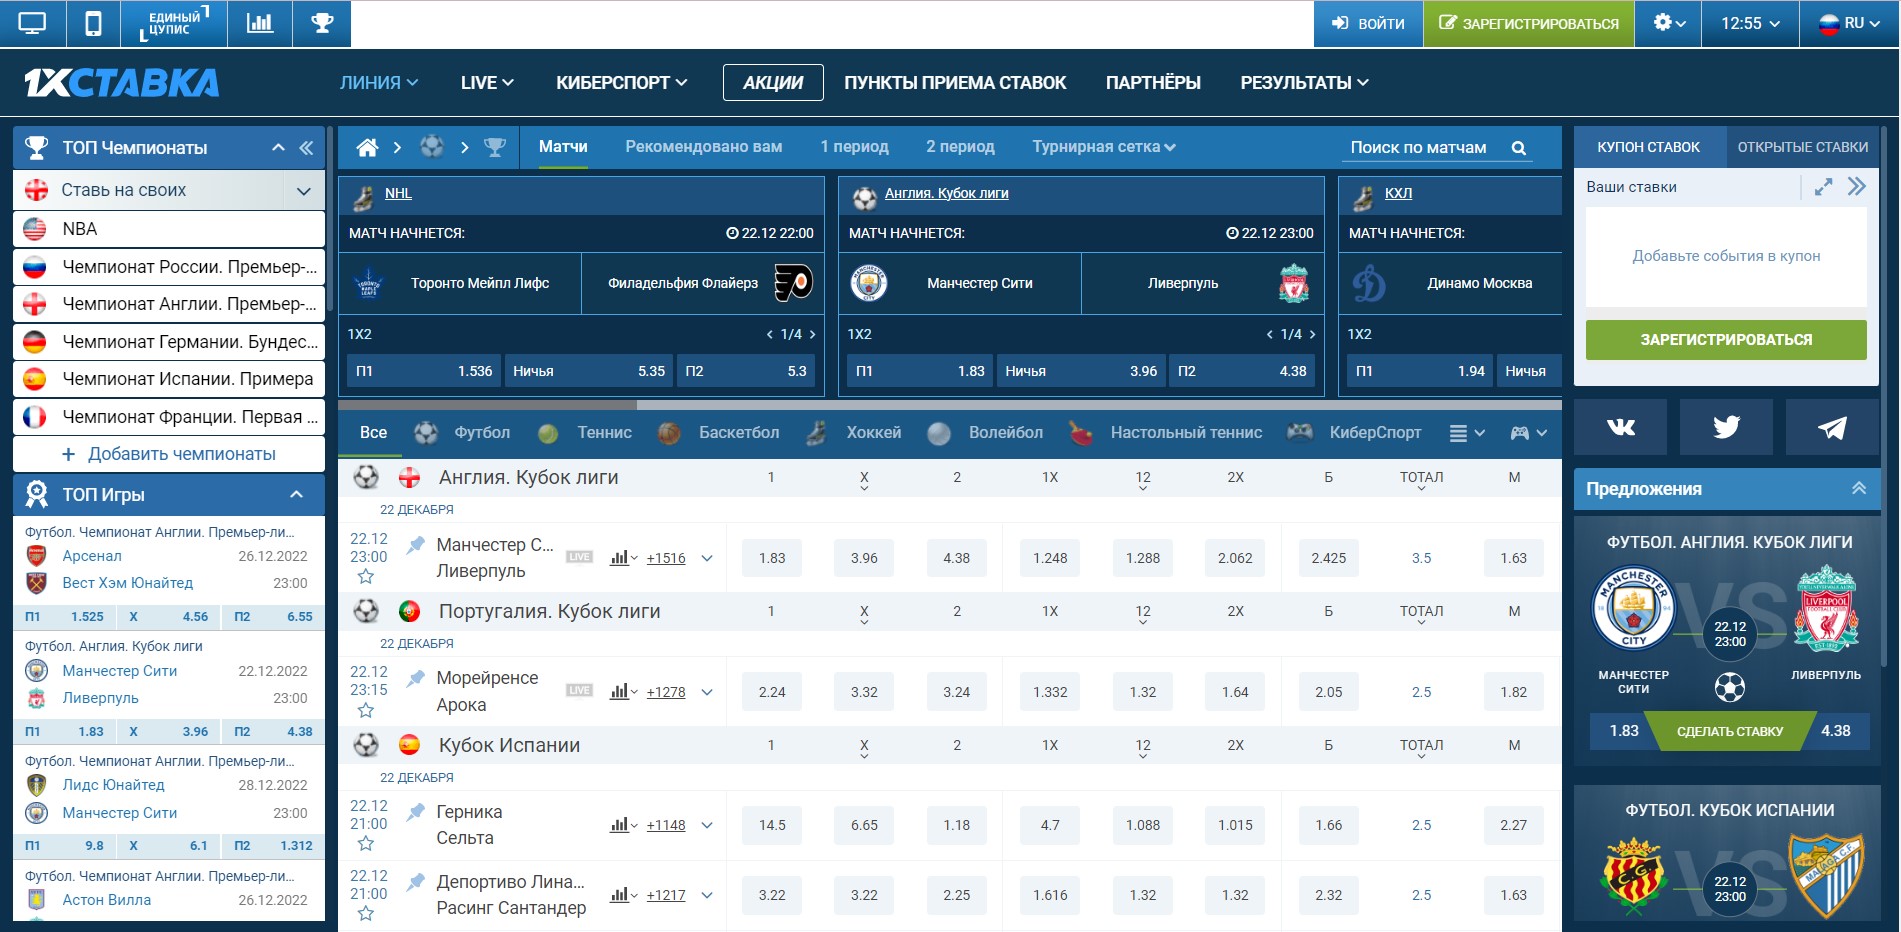
Task: Collapse the bet slip panel chevrons
Action: 1857,187
